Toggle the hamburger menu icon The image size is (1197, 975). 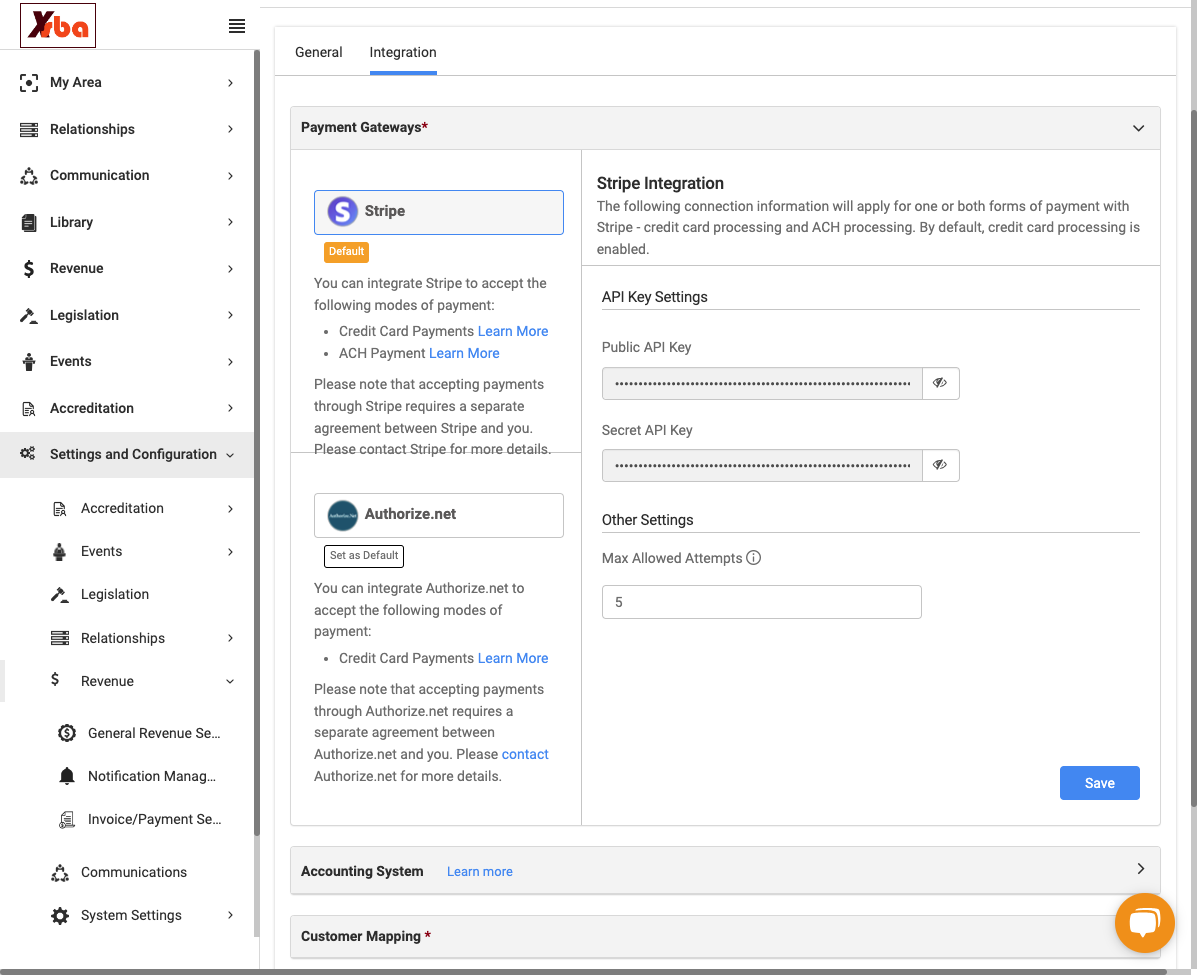(x=237, y=26)
